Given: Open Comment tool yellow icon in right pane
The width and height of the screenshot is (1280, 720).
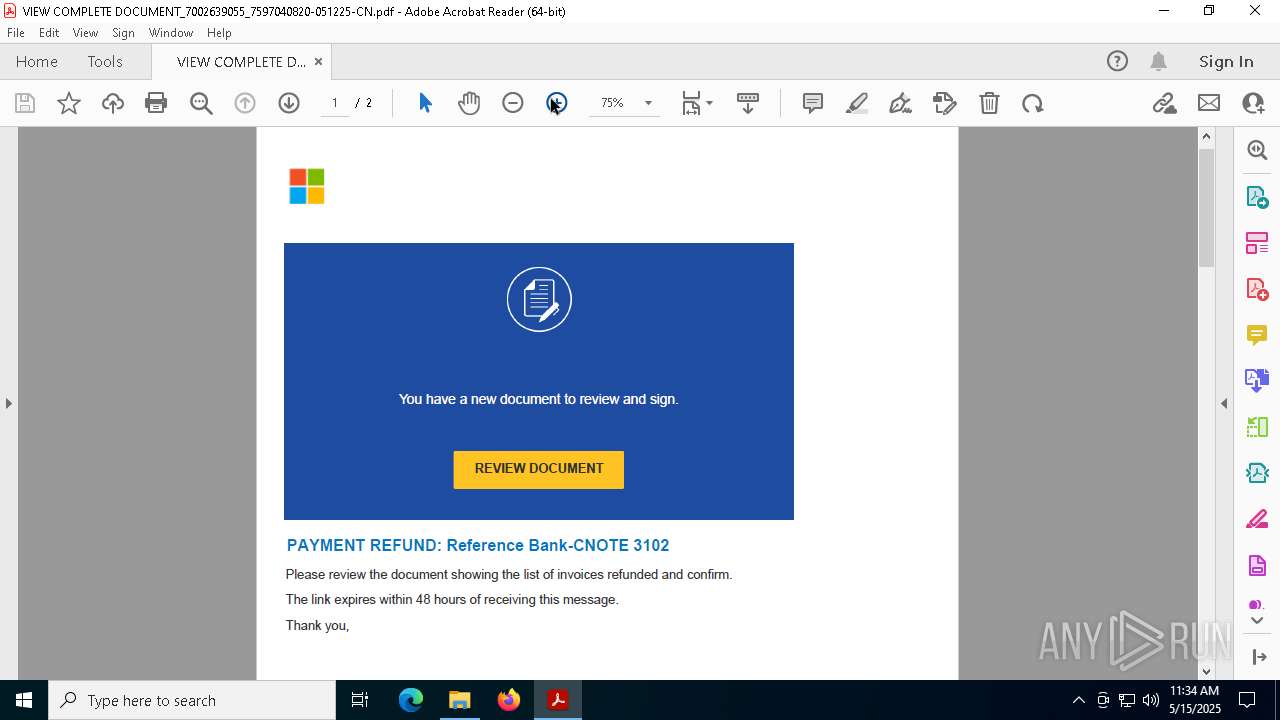Looking at the screenshot, I should click(1257, 335).
